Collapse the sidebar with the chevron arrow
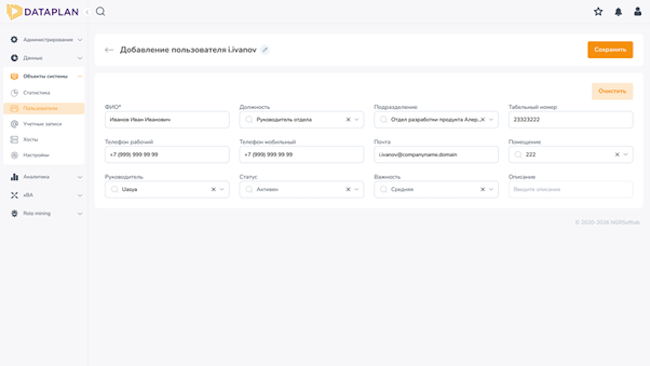650x366 pixels. pos(87,12)
